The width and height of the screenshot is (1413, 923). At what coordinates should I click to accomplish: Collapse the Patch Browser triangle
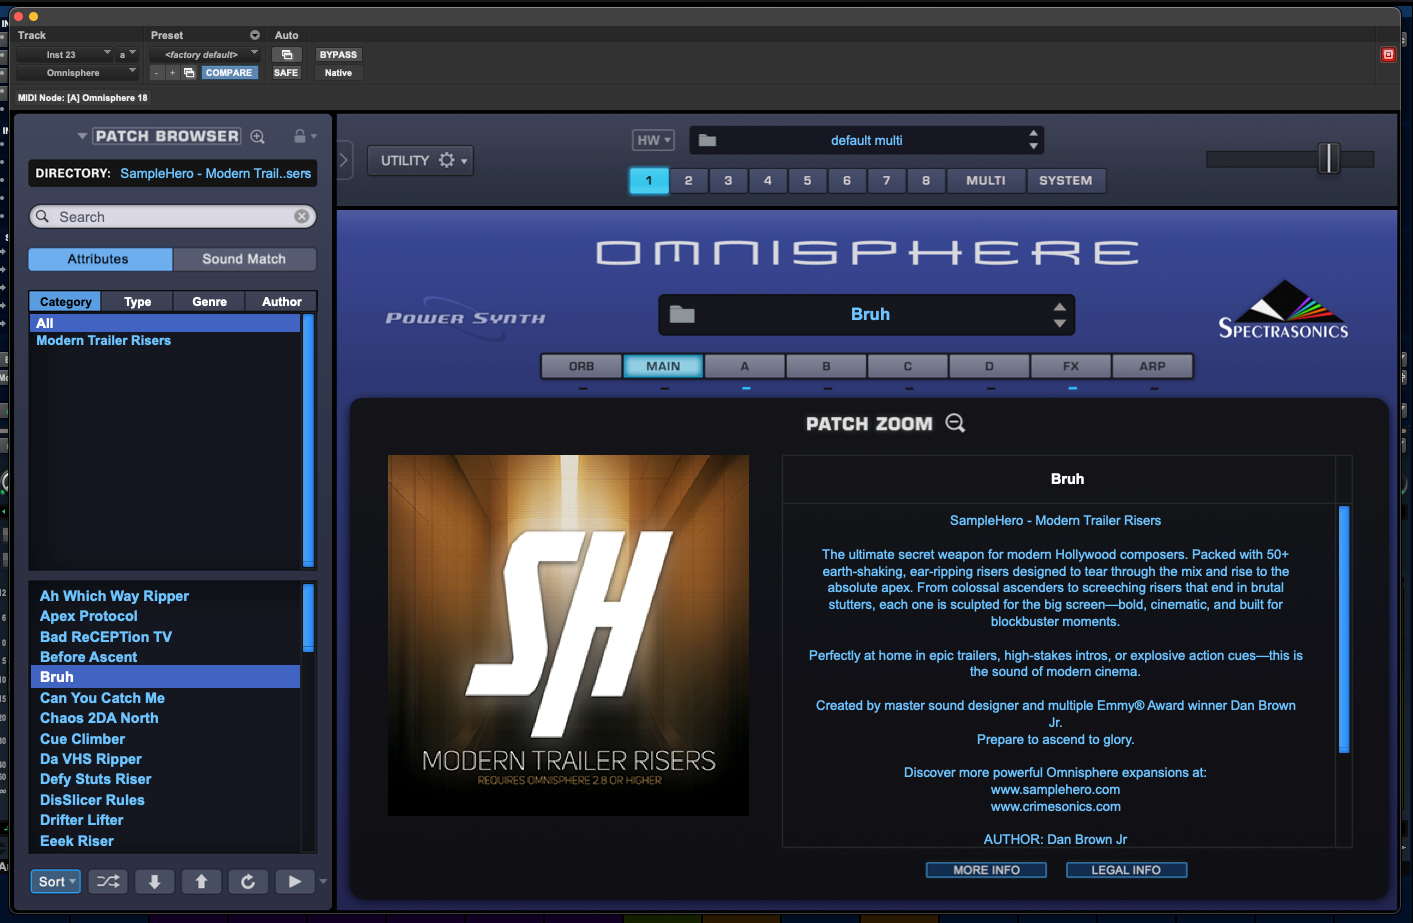[x=82, y=136]
